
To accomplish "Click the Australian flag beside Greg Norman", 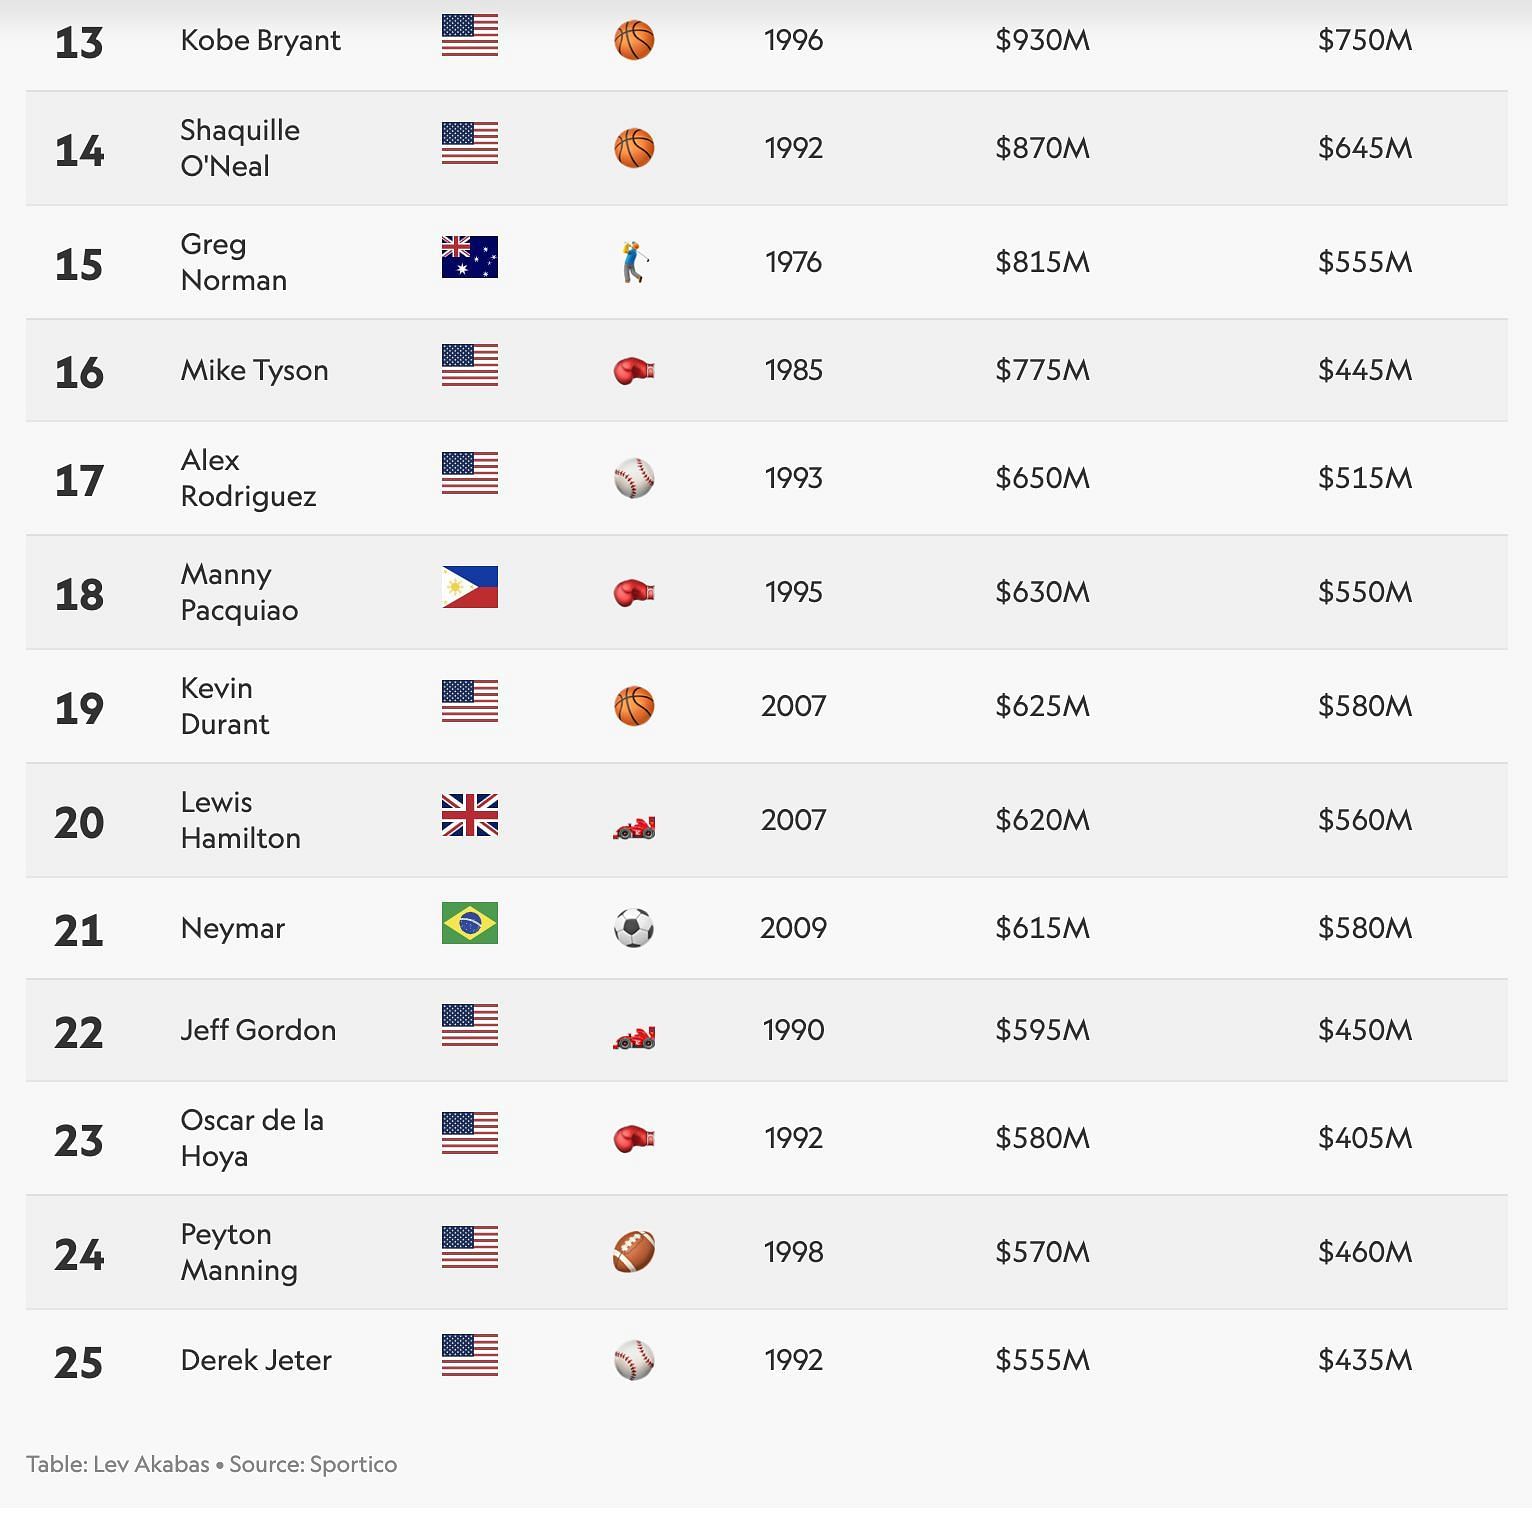I will 469,257.
